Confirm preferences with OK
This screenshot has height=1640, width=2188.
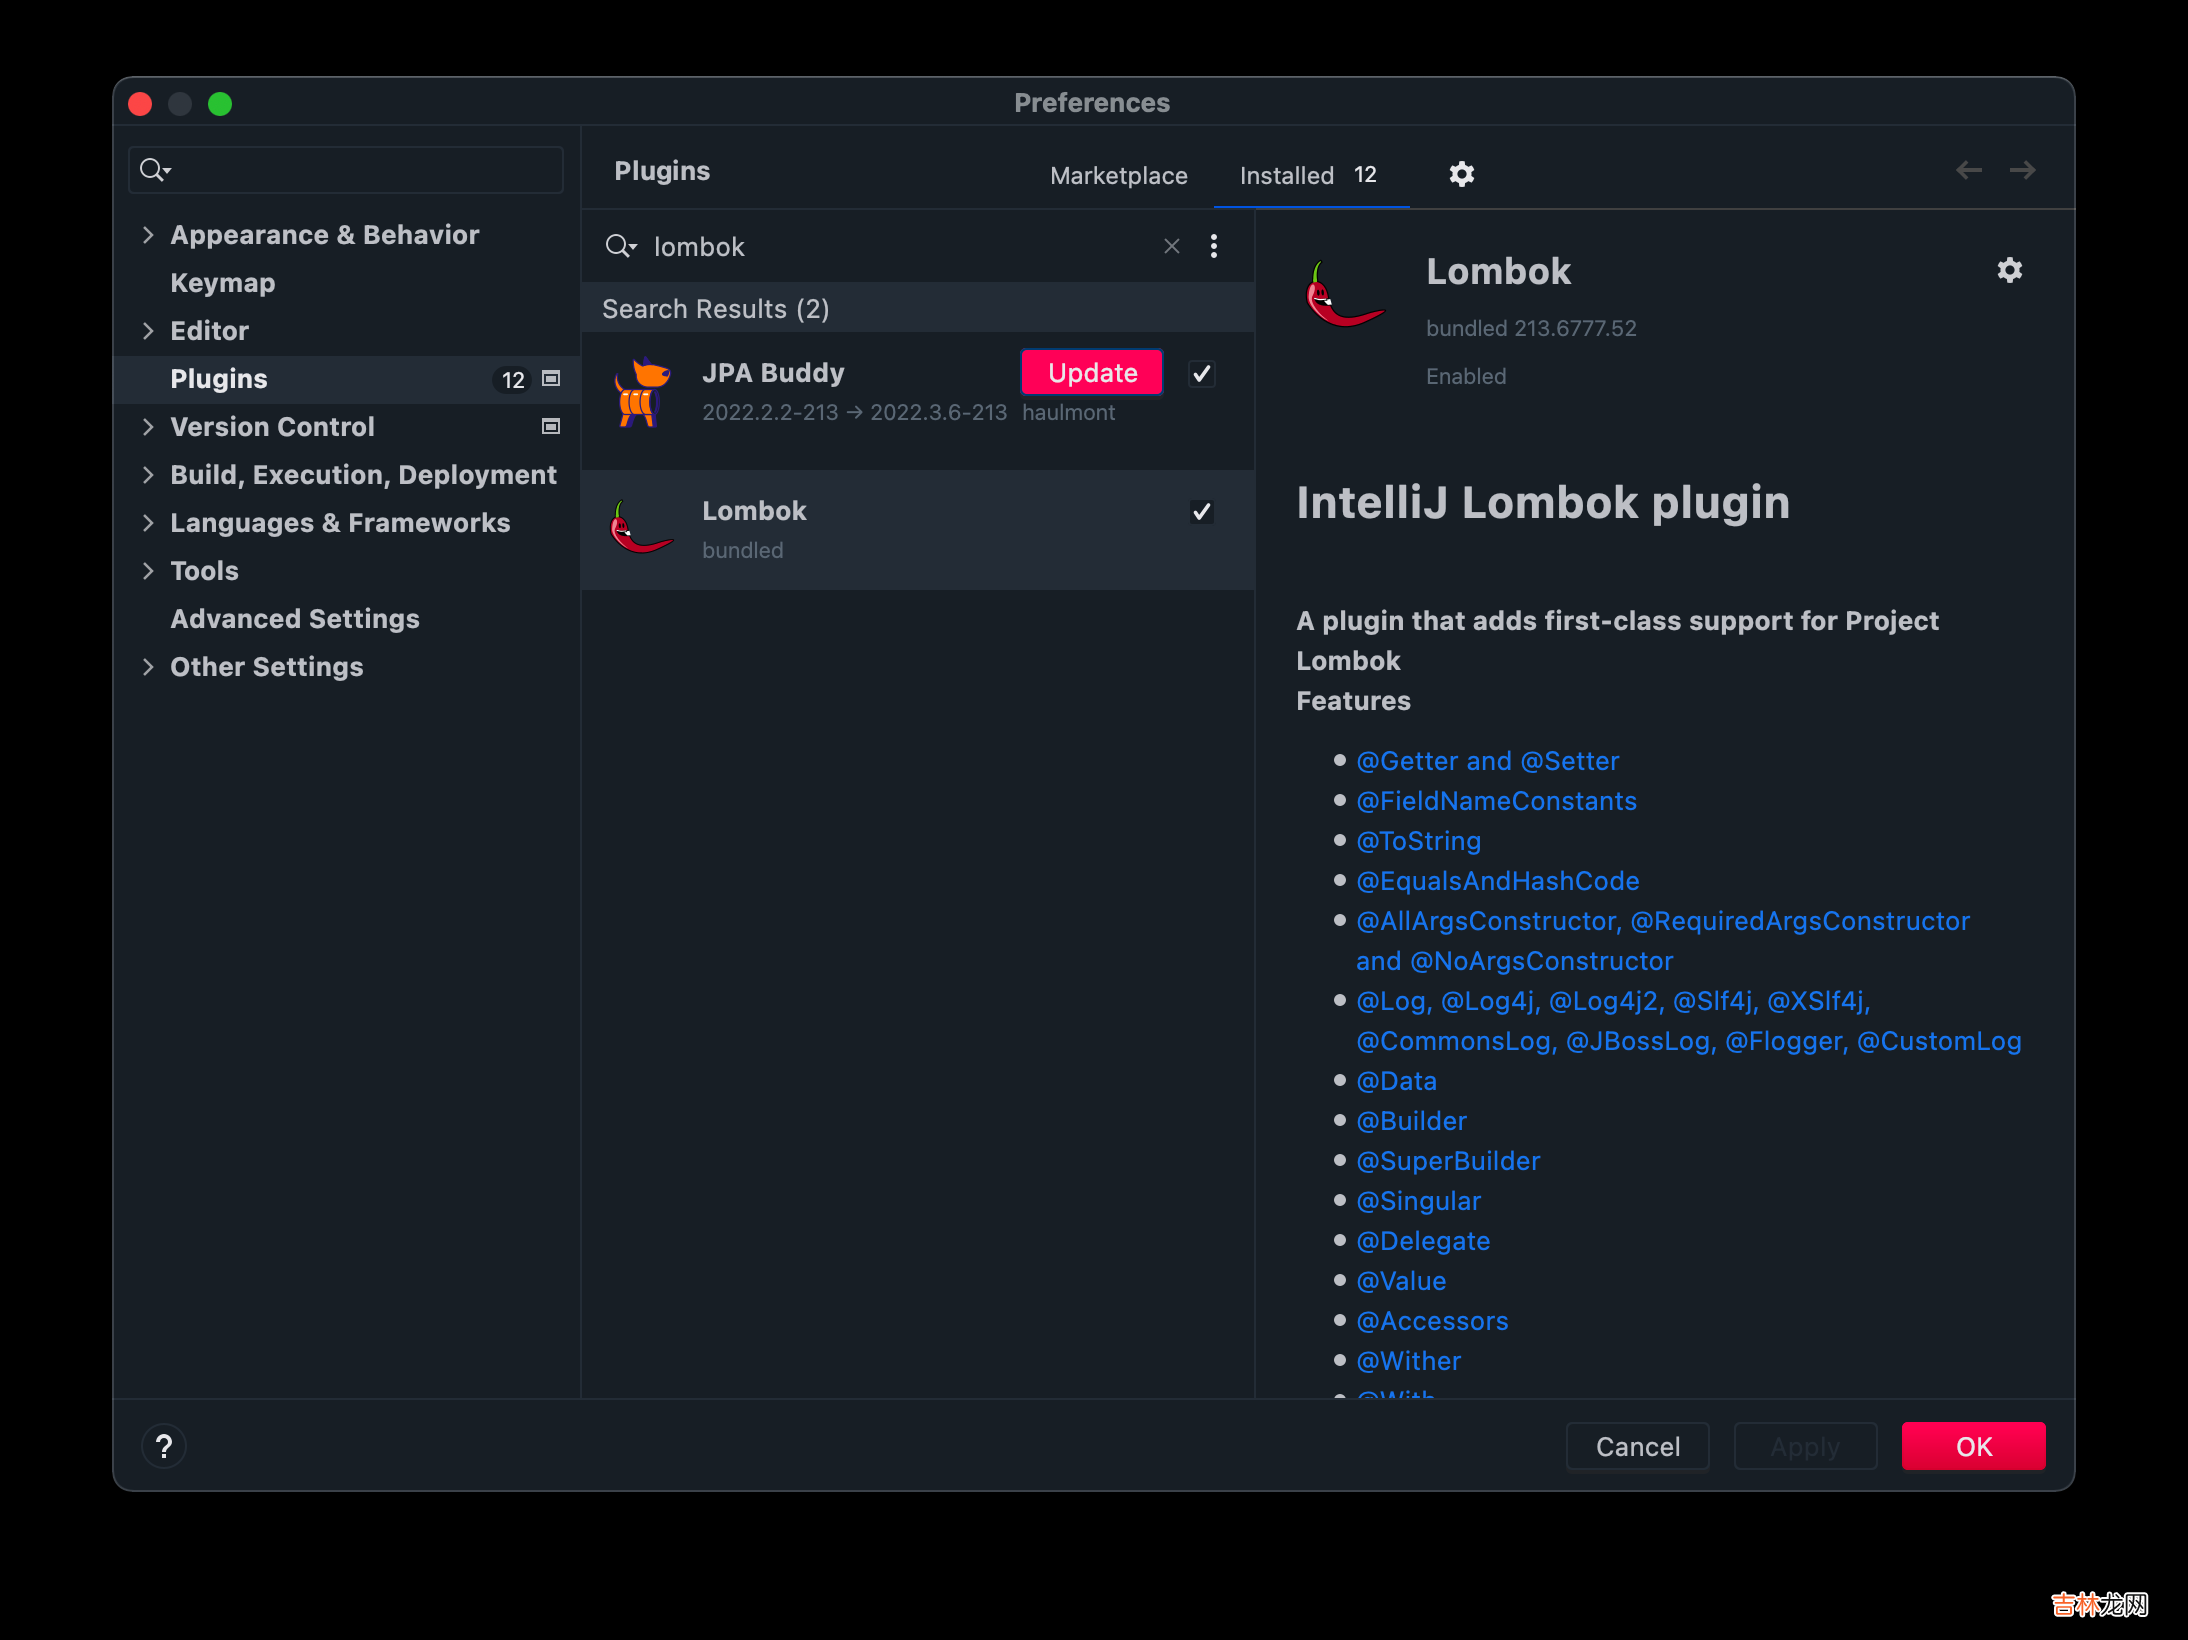click(1973, 1446)
